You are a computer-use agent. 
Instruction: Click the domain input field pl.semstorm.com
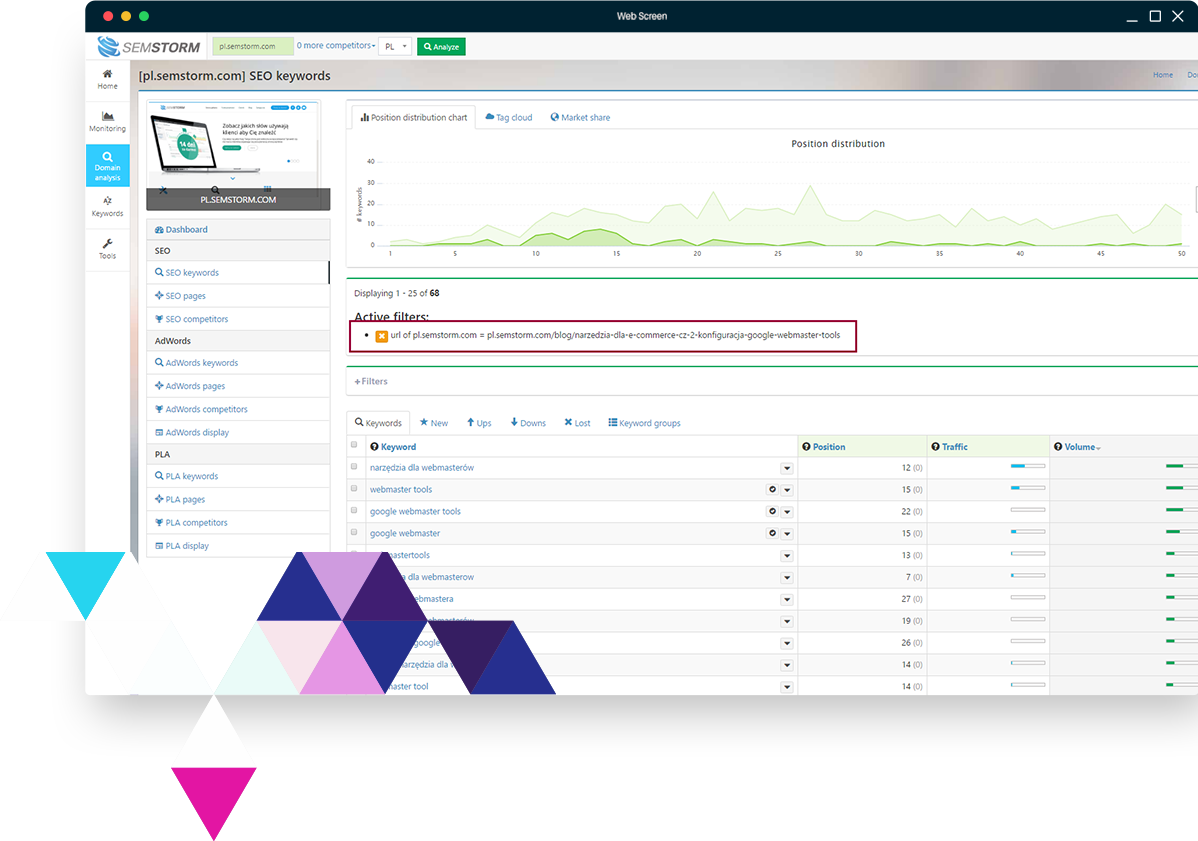point(253,46)
